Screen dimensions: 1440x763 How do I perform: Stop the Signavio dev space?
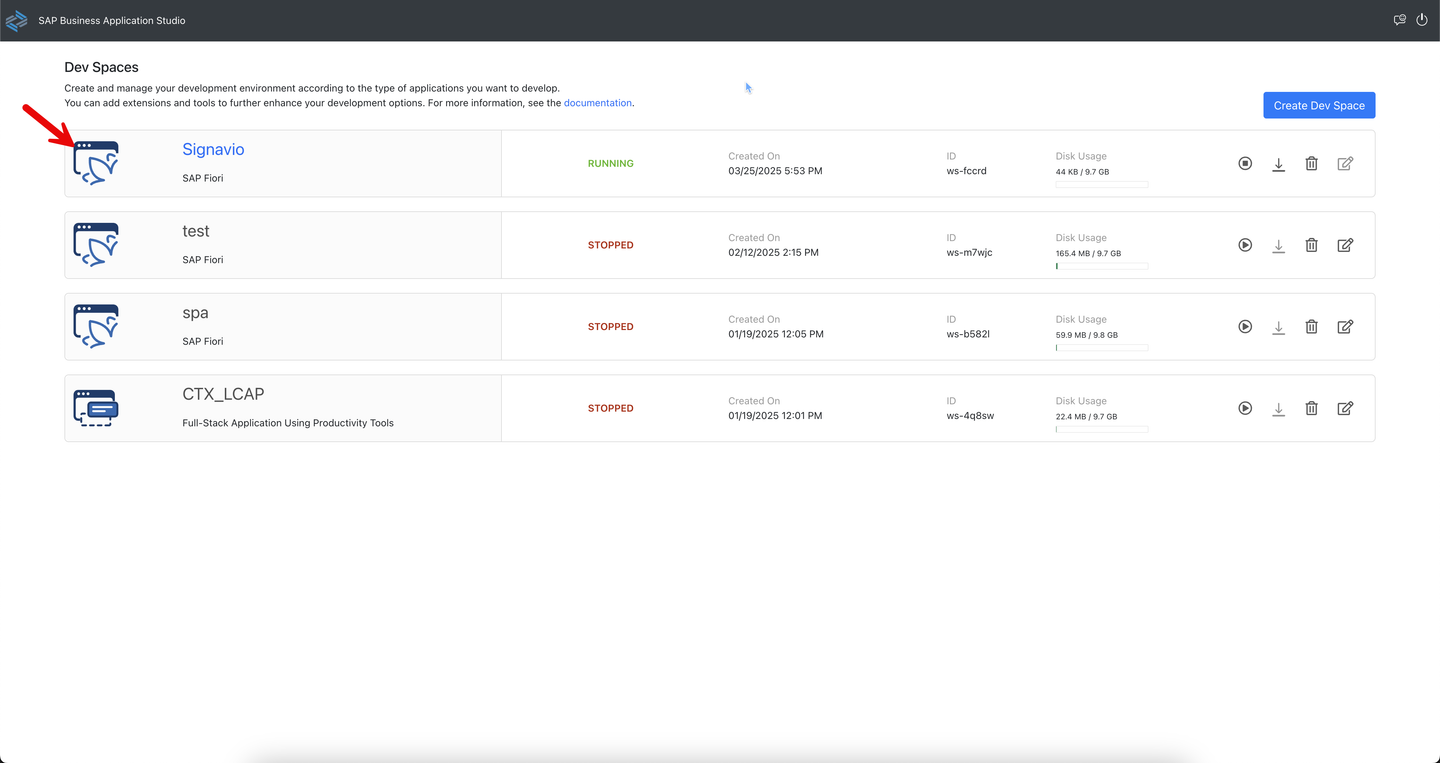pos(1245,163)
